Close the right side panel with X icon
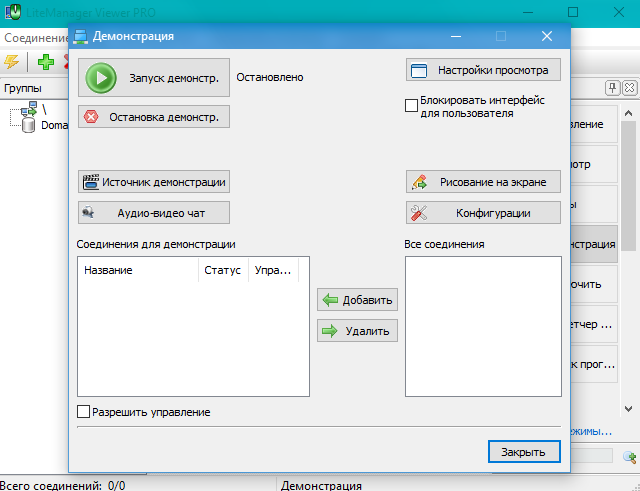 [630, 88]
